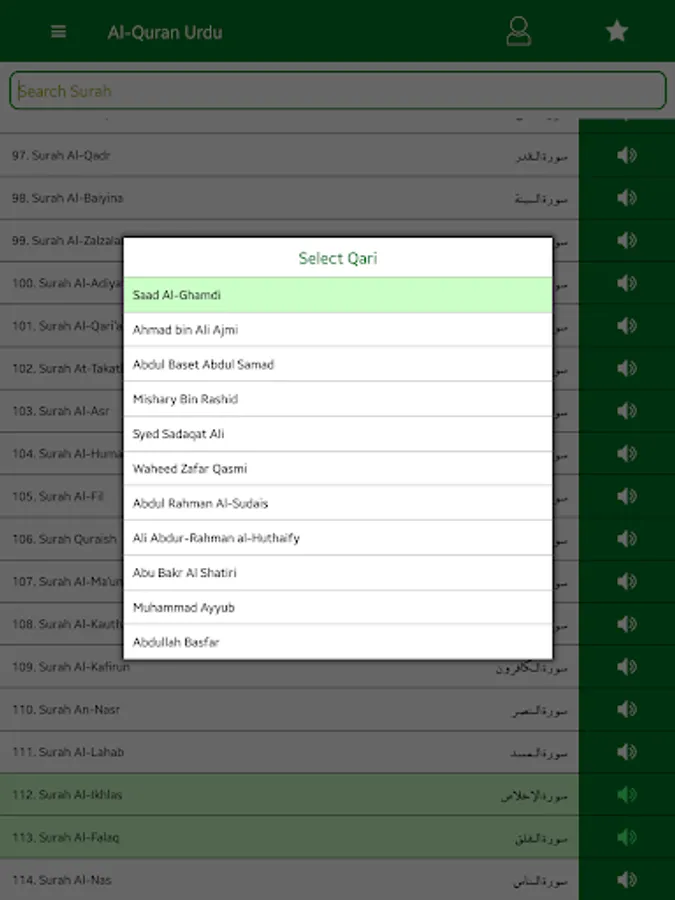Choose Ahmad bin Ali Ajmi reciter

pos(338,329)
